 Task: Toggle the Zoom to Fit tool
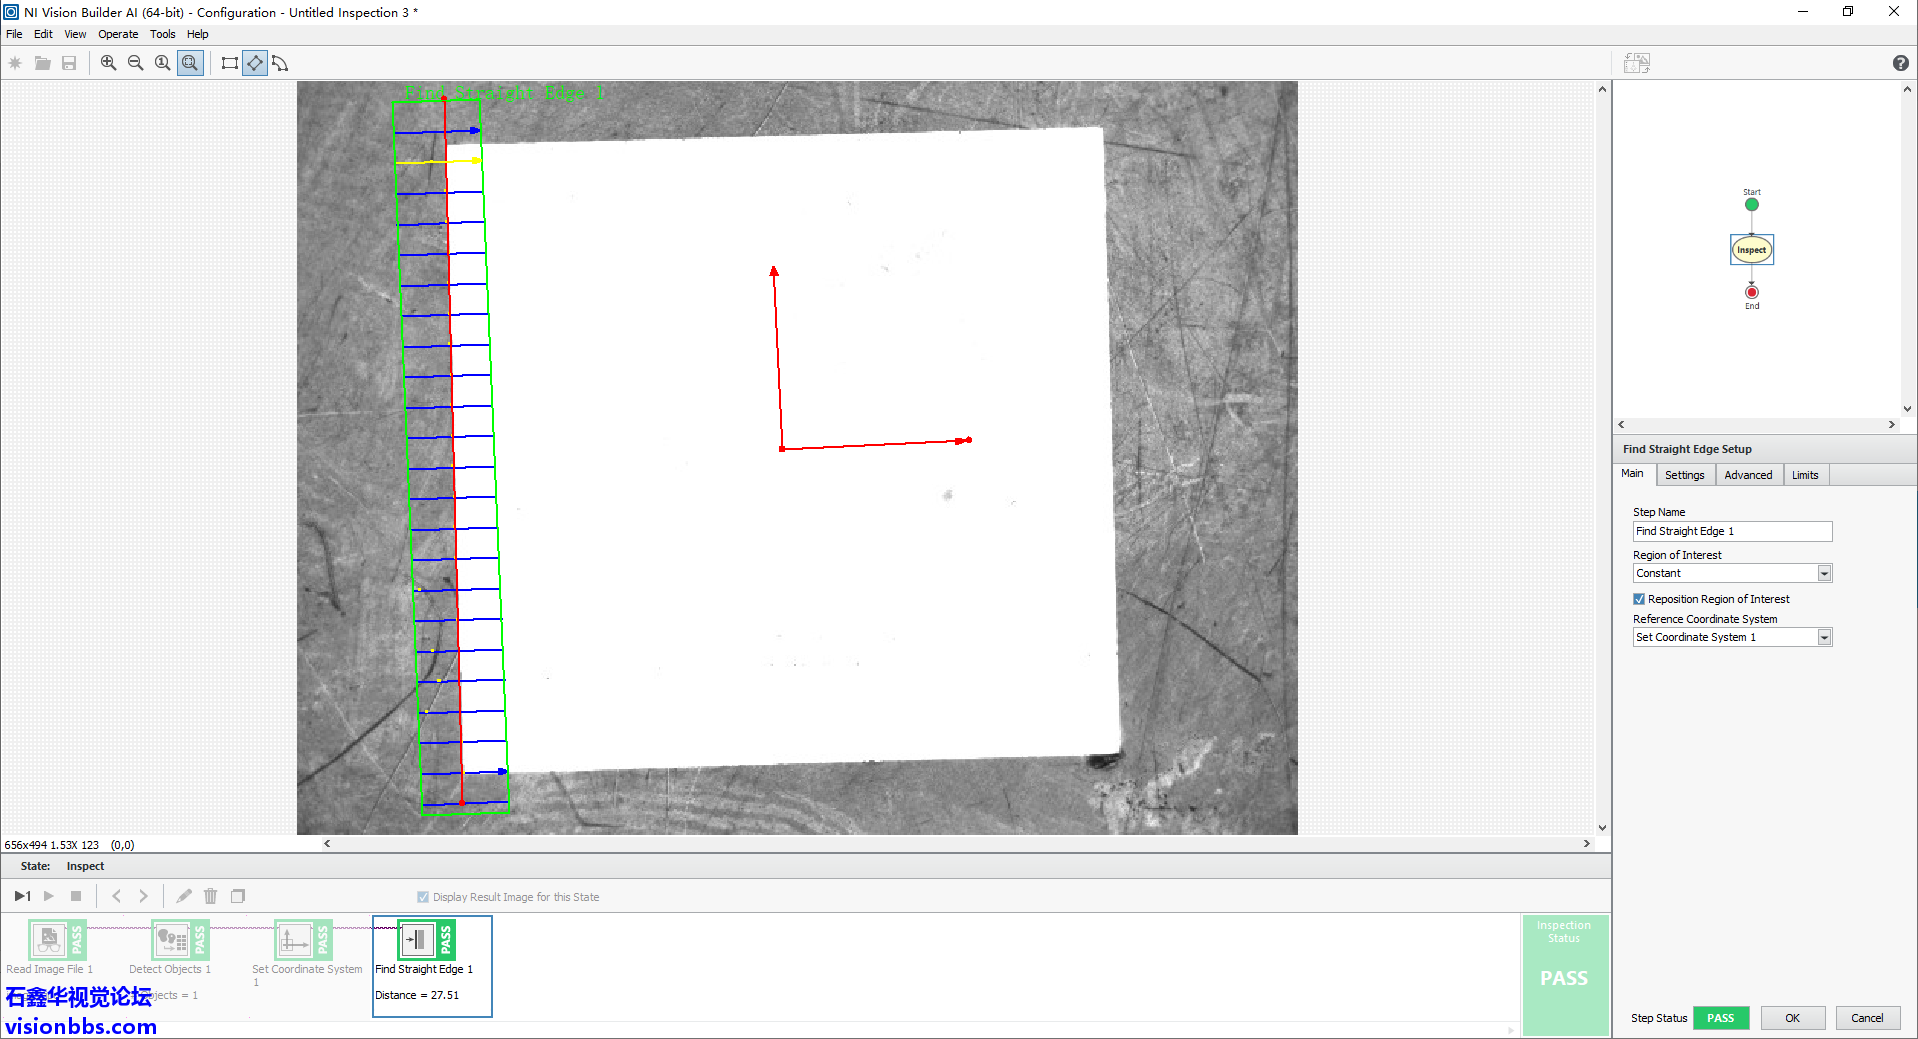[190, 63]
